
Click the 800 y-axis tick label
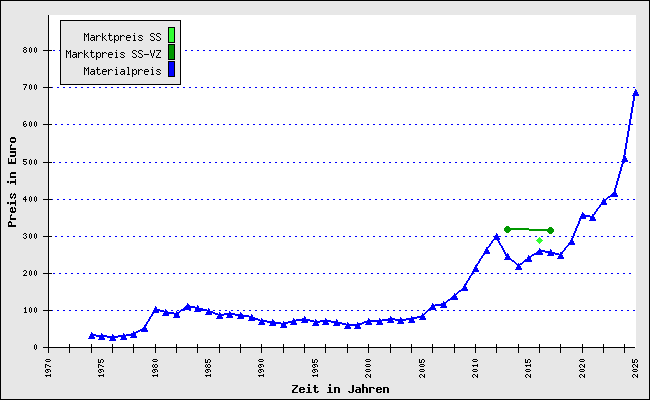tap(30, 50)
